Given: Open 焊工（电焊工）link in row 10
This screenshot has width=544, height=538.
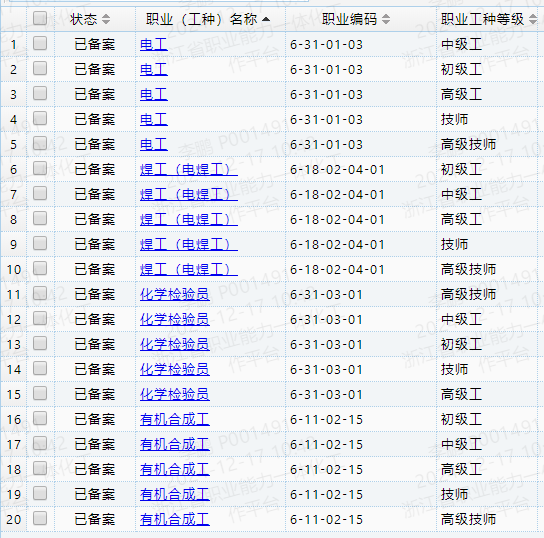Looking at the screenshot, I should coord(189,270).
